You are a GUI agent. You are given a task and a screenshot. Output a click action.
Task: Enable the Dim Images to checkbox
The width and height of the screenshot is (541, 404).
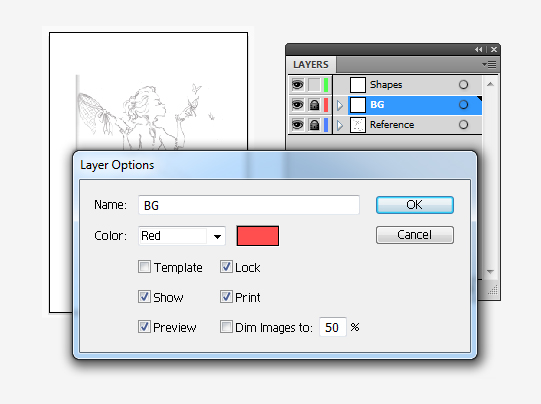[x=226, y=326]
